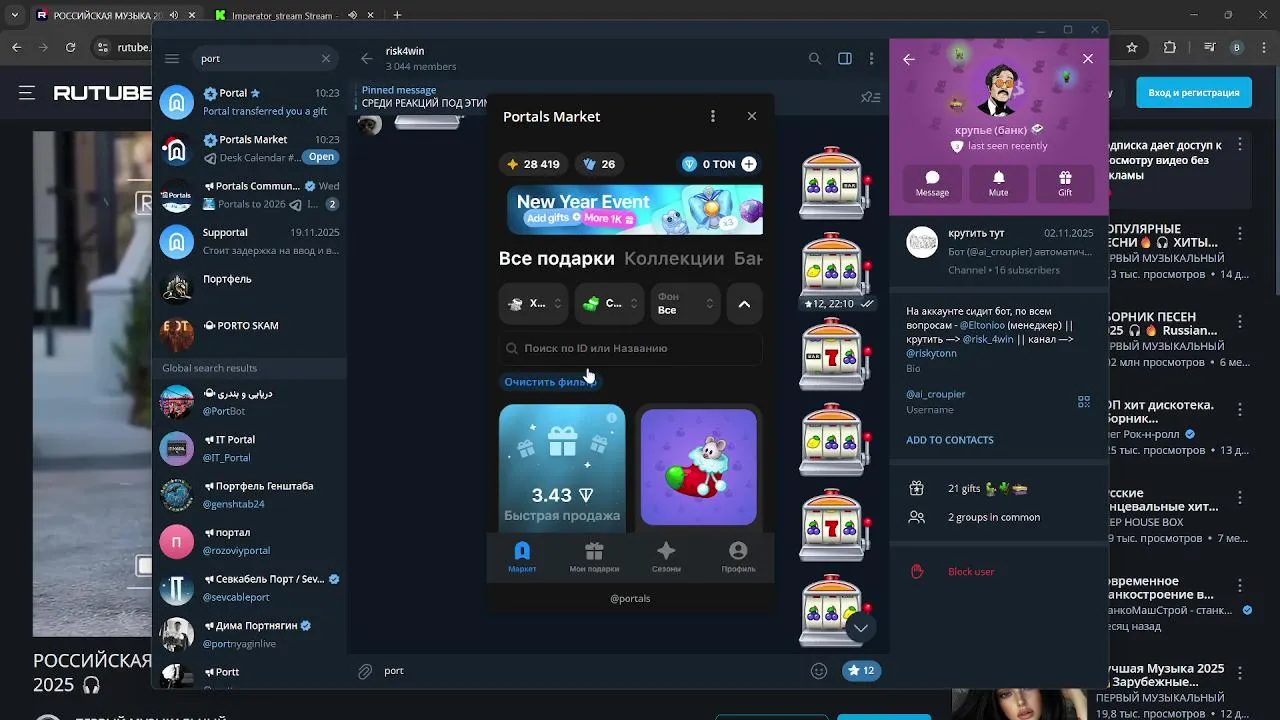The width and height of the screenshot is (1280, 720).
Task: Open the Supportal chat
Action: point(249,241)
